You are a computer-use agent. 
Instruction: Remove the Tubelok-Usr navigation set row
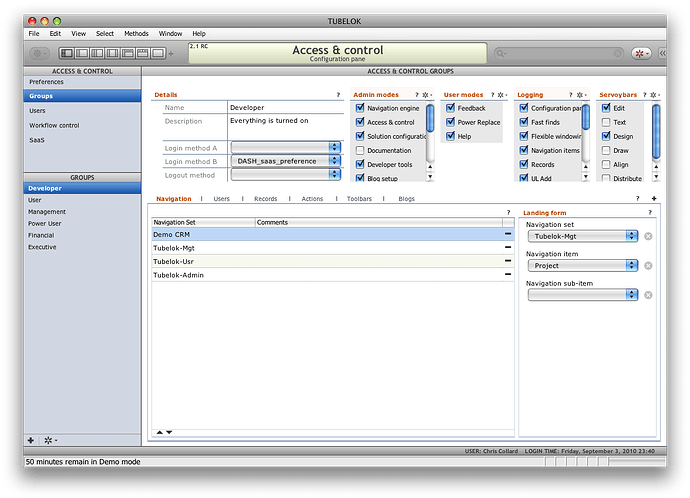tap(508, 261)
